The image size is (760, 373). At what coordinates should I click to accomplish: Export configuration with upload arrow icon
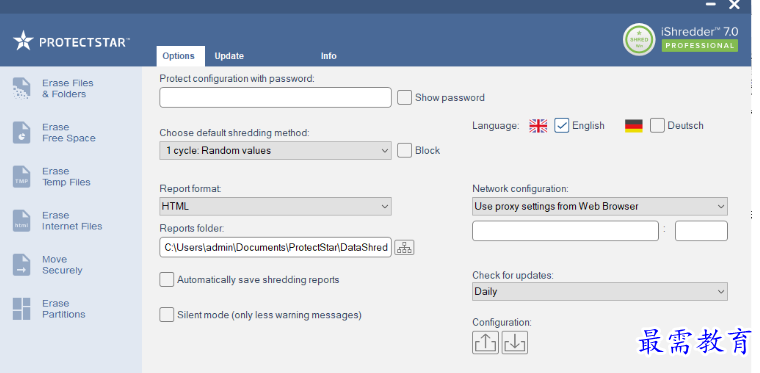(x=485, y=342)
